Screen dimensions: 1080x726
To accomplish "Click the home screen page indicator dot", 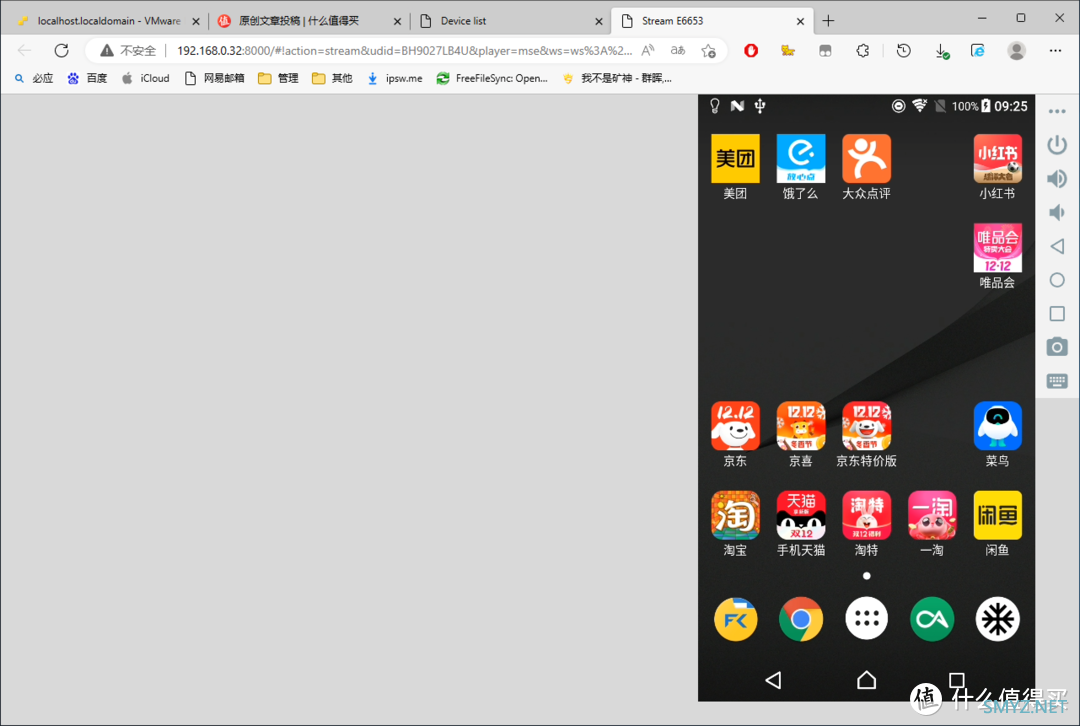I will [866, 576].
